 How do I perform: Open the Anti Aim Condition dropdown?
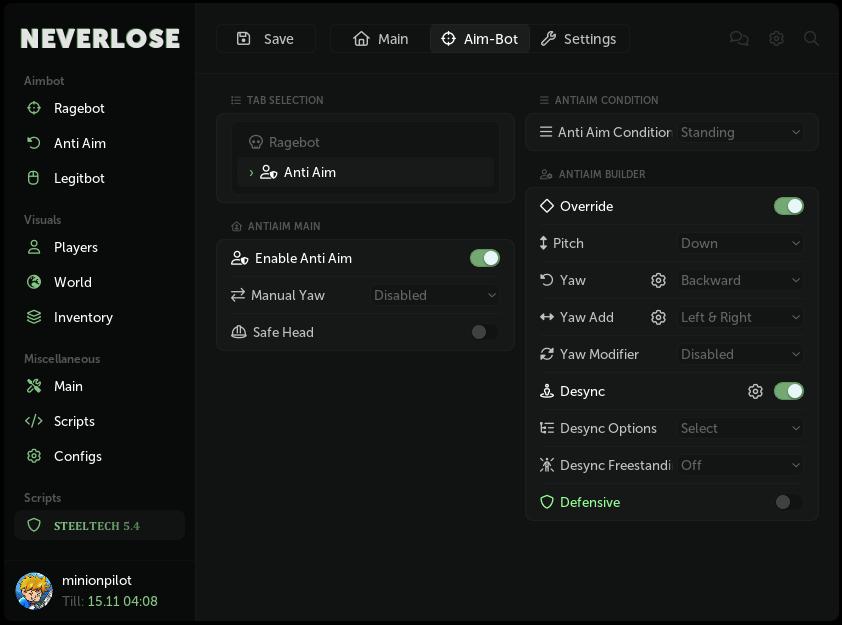[x=740, y=132]
